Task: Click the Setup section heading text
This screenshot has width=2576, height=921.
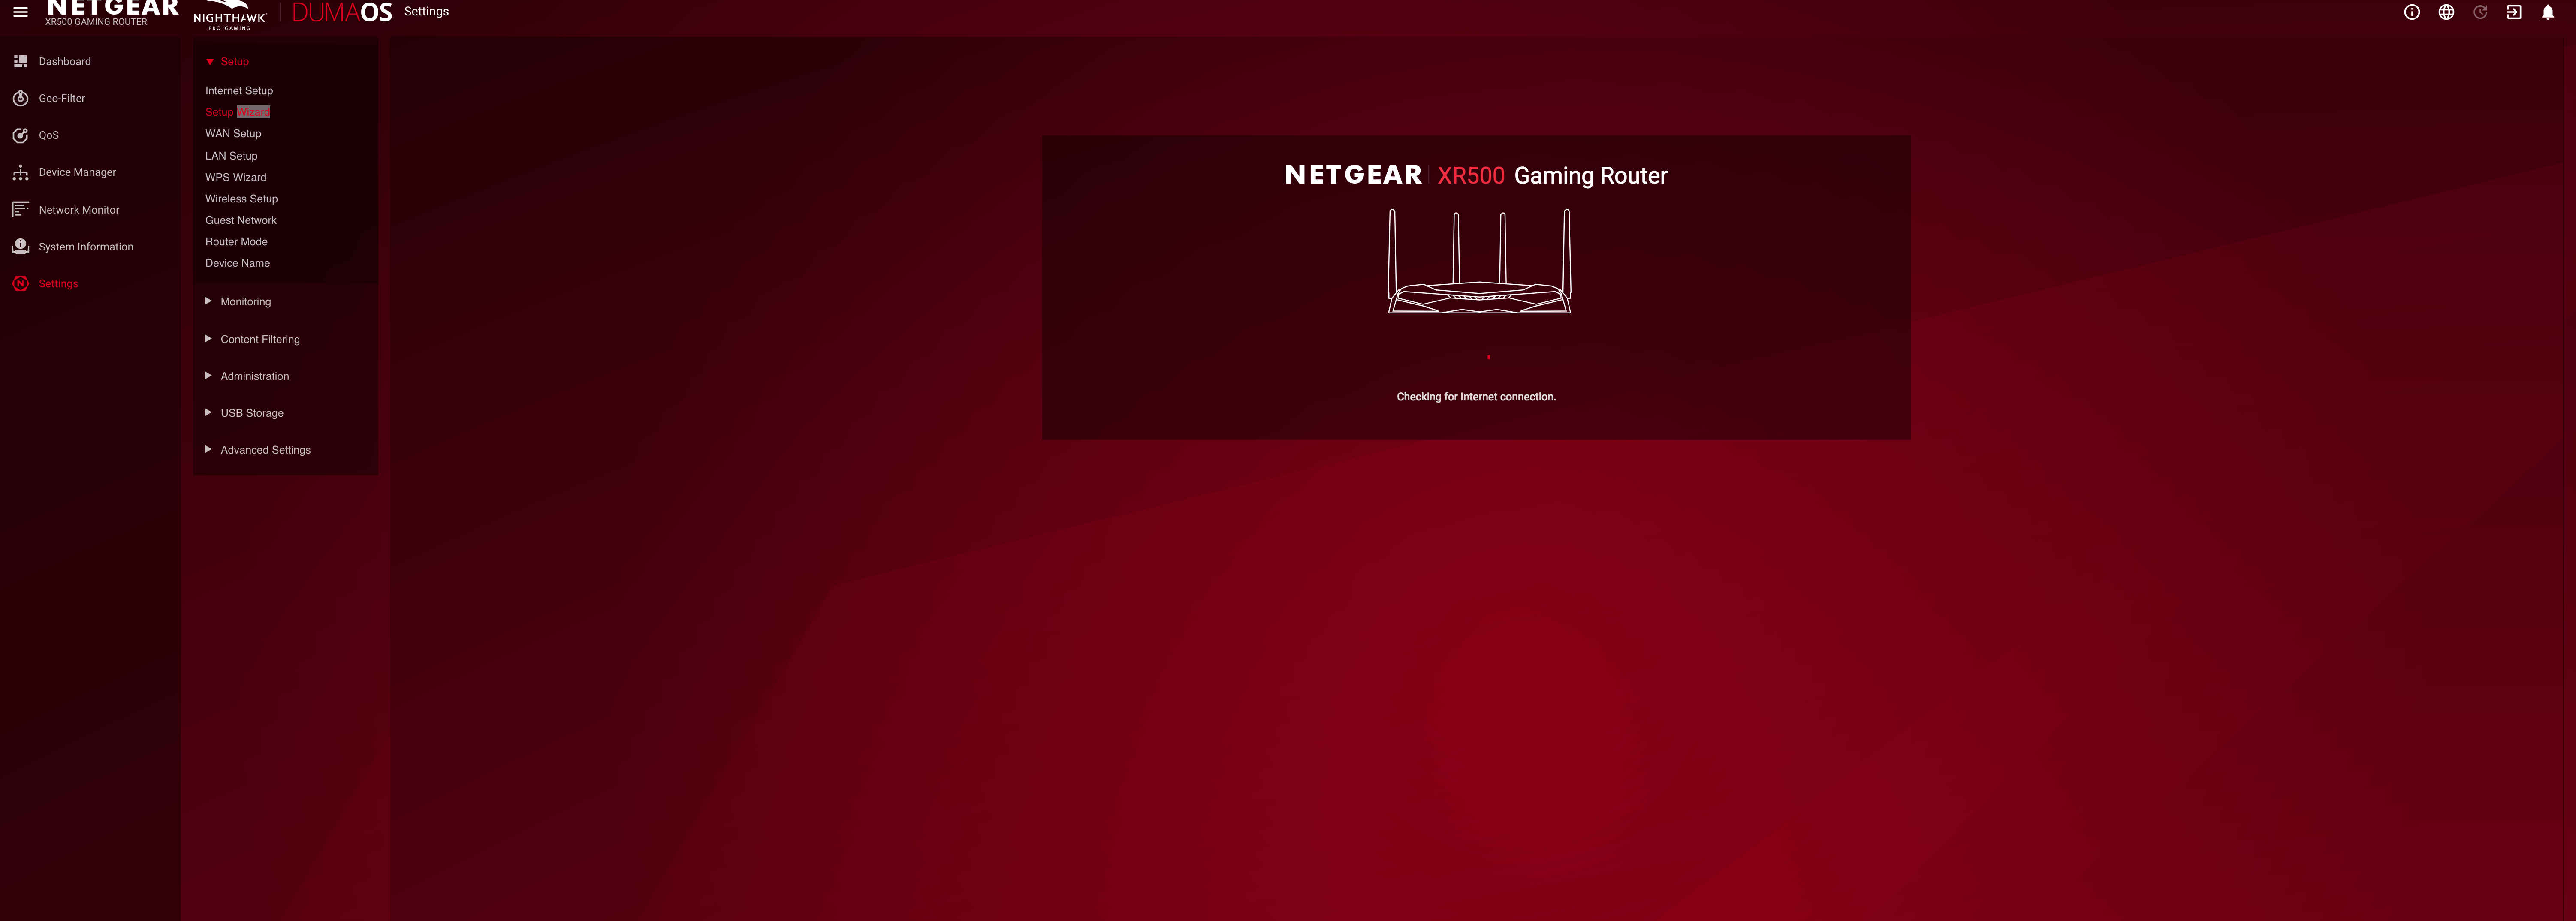Action: (x=235, y=62)
